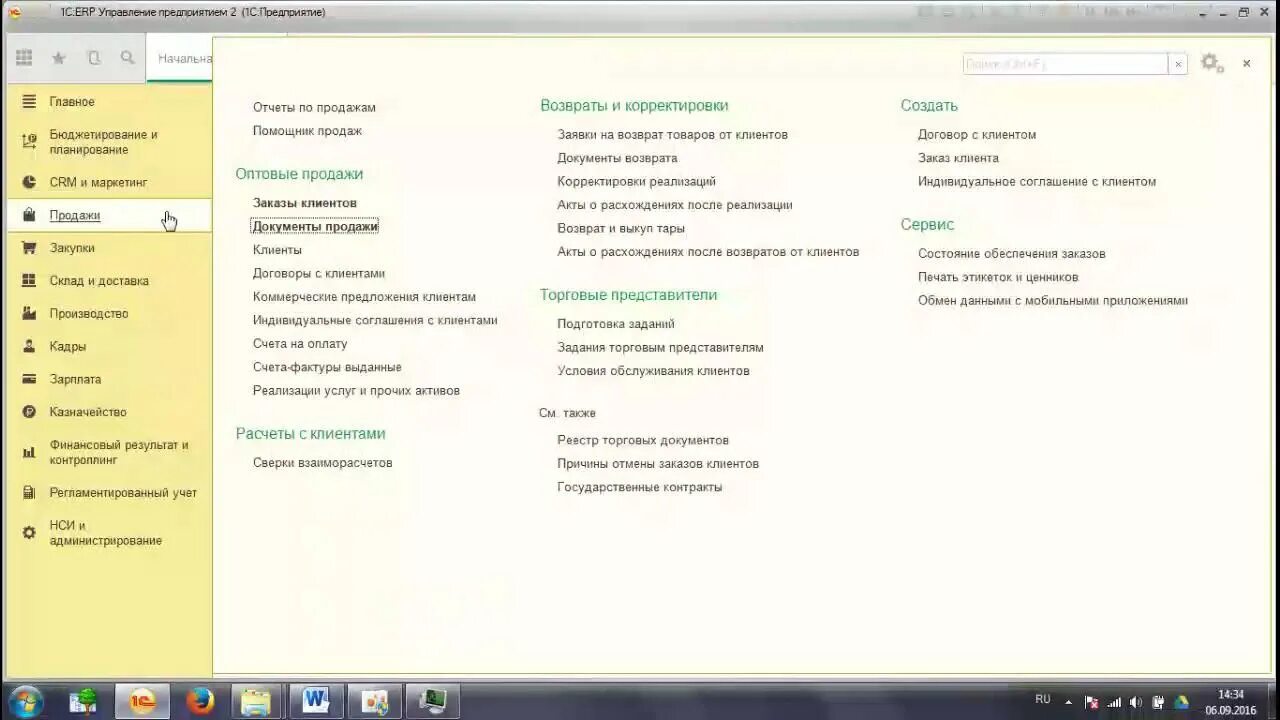Viewport: 1280px width, 720px height.
Task: Open Заявки на возврат товаров от клиентов
Action: pyautogui.click(x=672, y=135)
